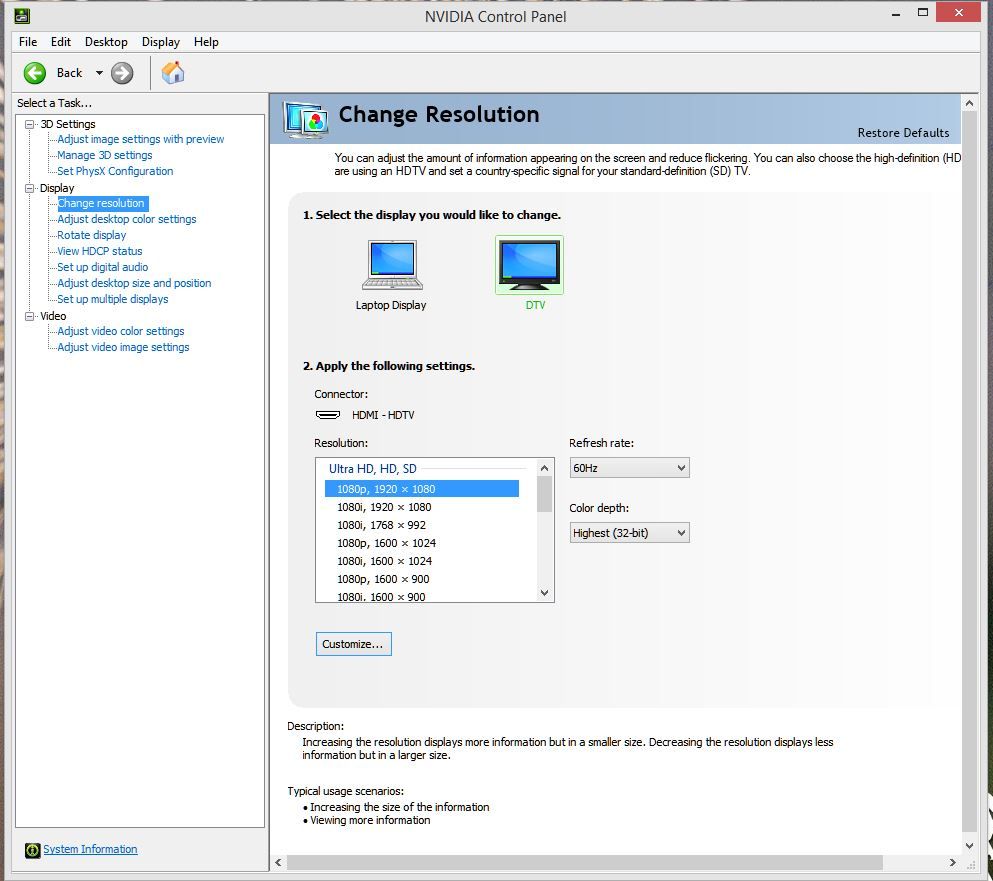
Task: Select Change resolution in the task tree
Action: 101,203
